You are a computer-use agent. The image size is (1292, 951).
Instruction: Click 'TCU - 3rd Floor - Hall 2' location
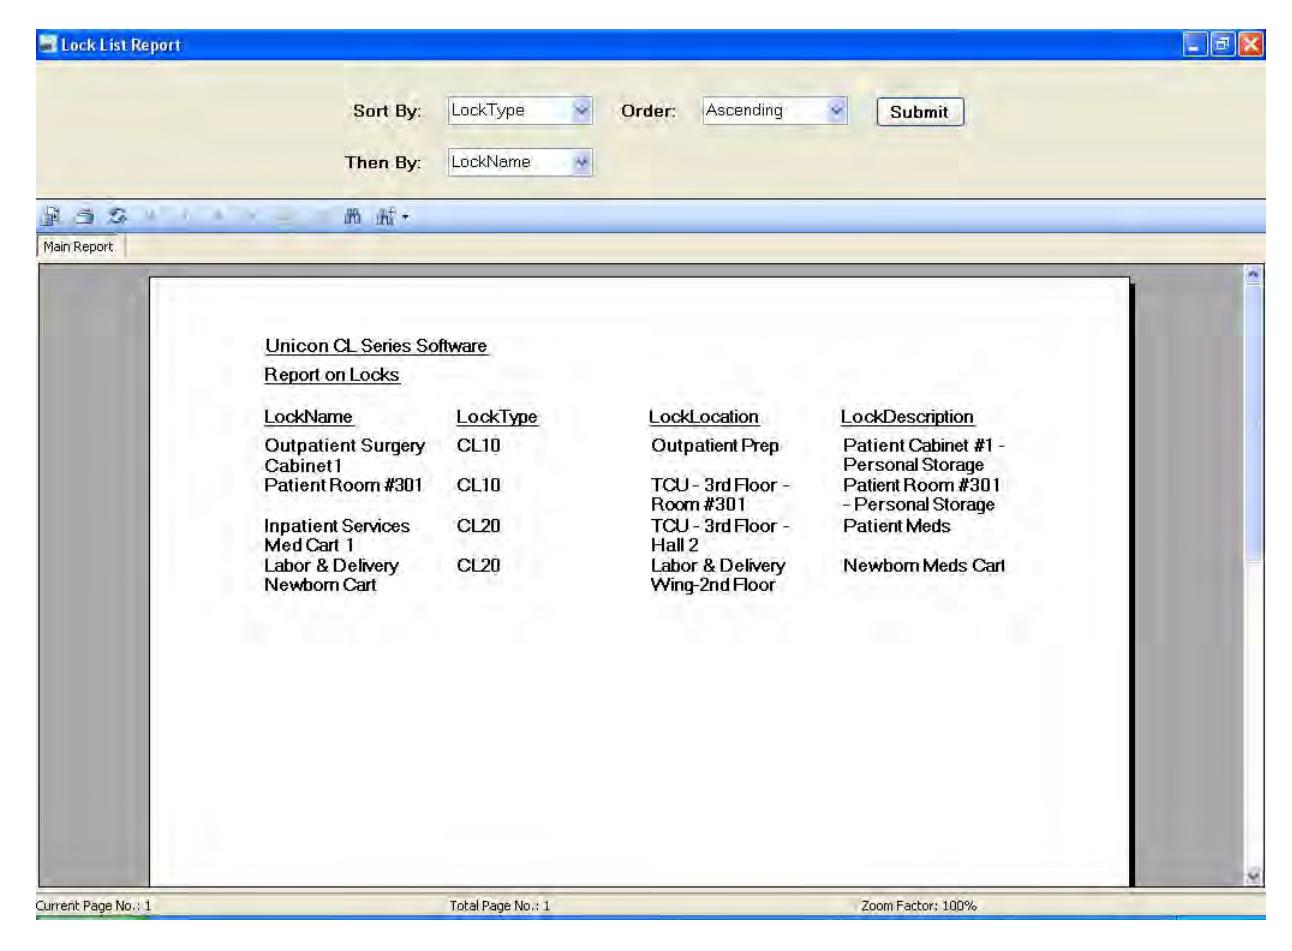(720, 535)
